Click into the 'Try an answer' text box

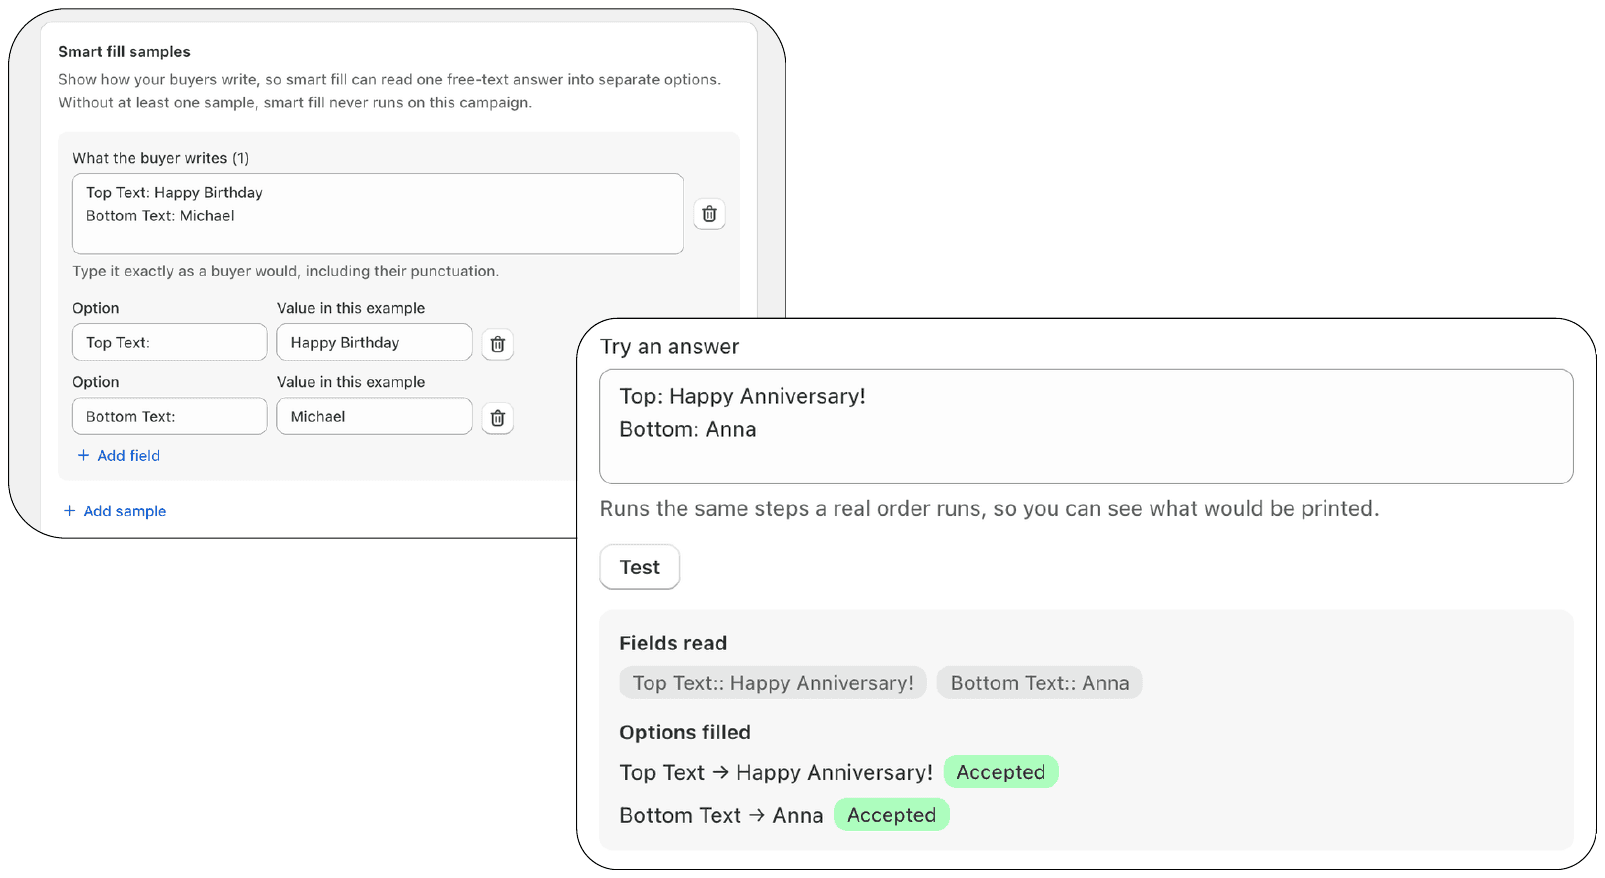[1086, 426]
